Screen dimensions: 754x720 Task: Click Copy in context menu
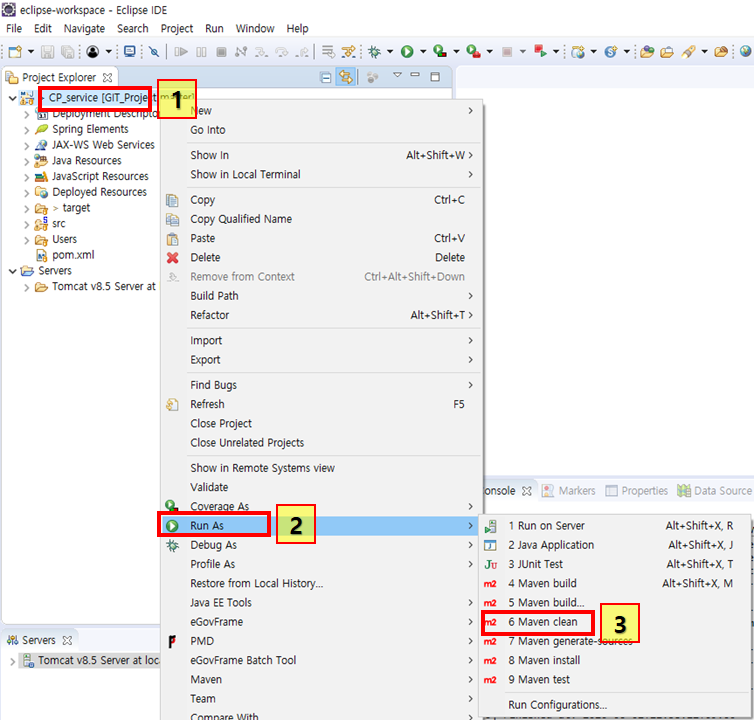pyautogui.click(x=320, y=200)
